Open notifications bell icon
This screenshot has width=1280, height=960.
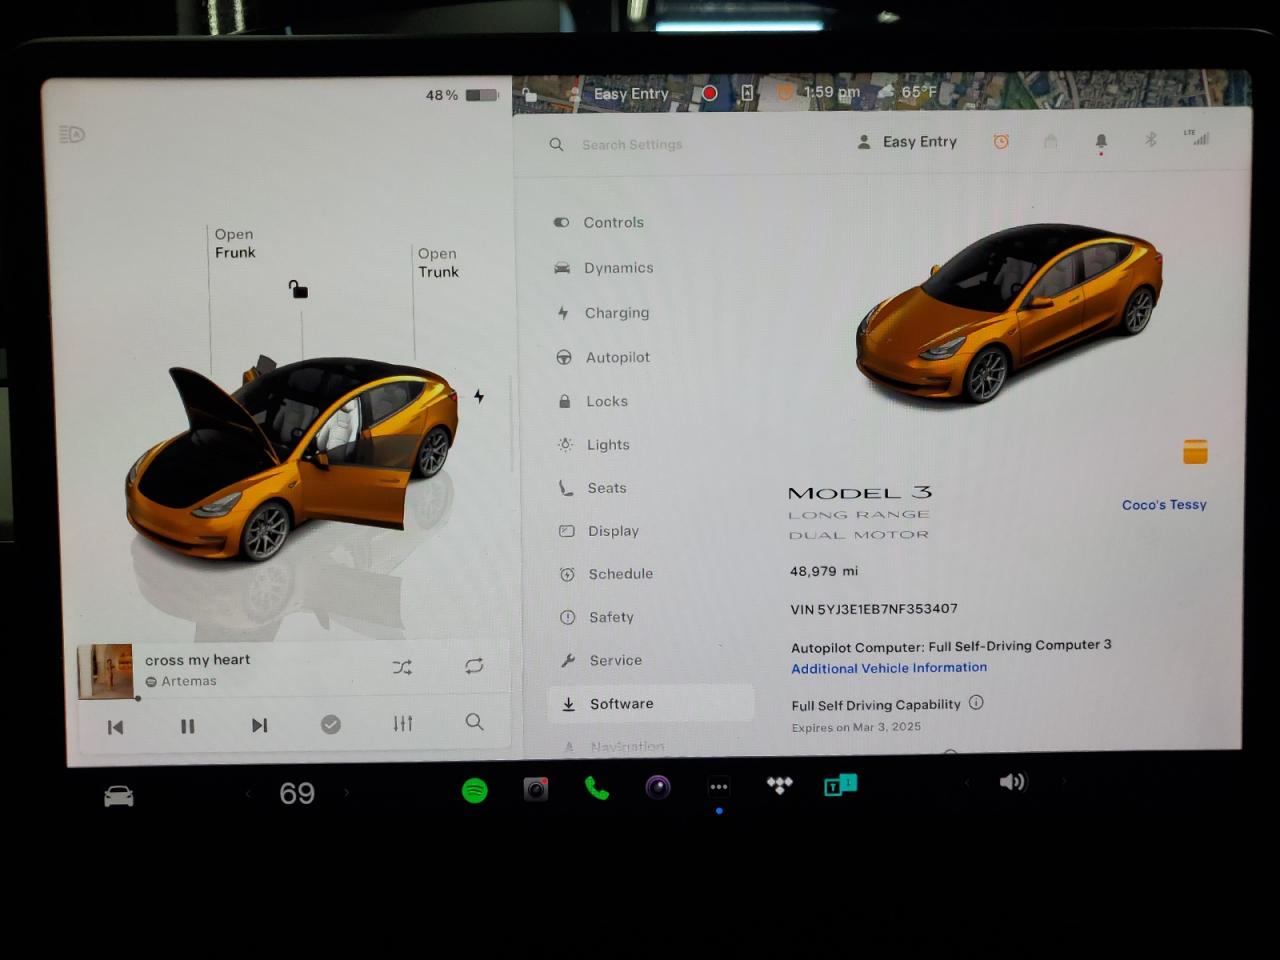(x=1101, y=142)
